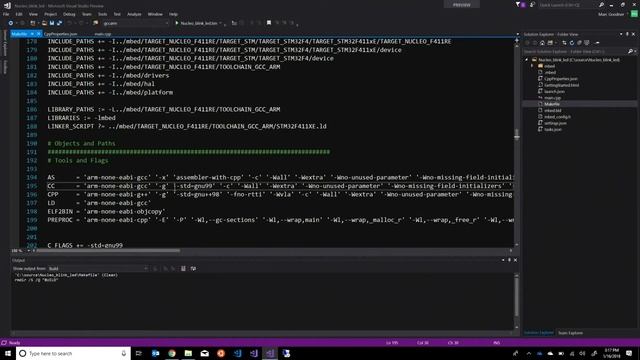Open the Debug menu
Viewport: 640px width, 360px height.
tap(69, 14)
